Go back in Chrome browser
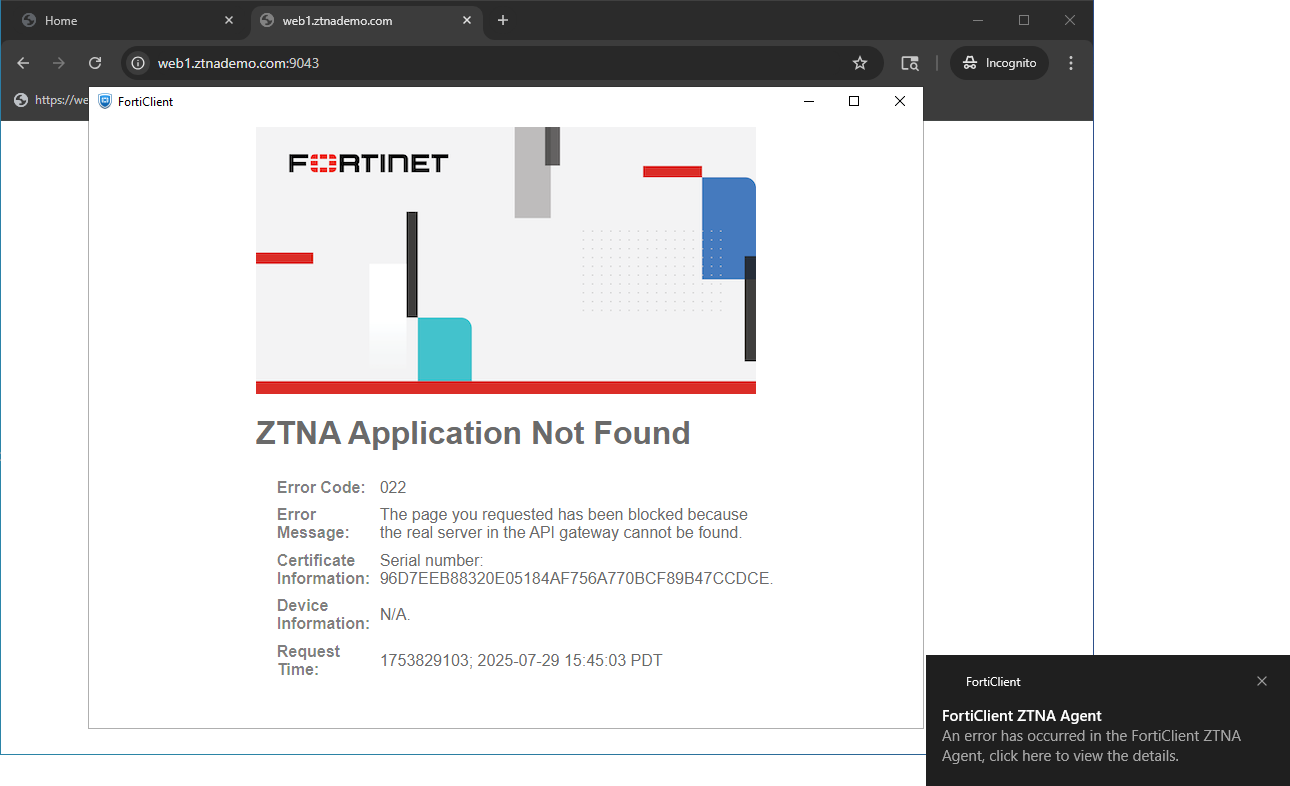Viewport: 1290px width, 786px height. click(x=23, y=63)
